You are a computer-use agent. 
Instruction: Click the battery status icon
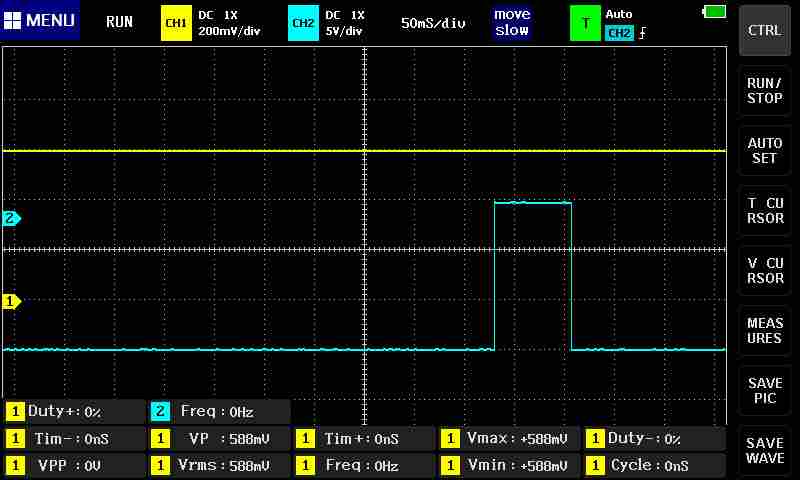pyautogui.click(x=715, y=12)
